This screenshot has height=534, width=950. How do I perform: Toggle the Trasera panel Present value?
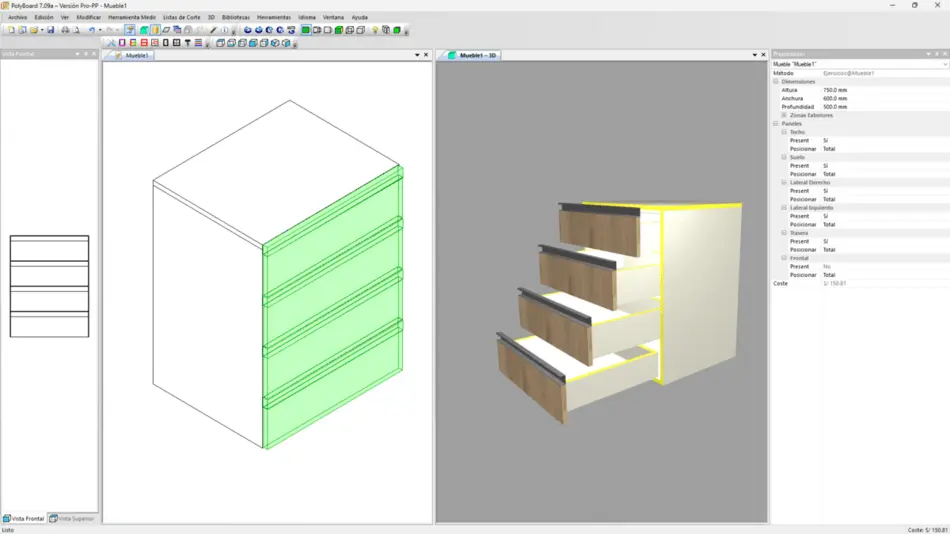pos(826,241)
